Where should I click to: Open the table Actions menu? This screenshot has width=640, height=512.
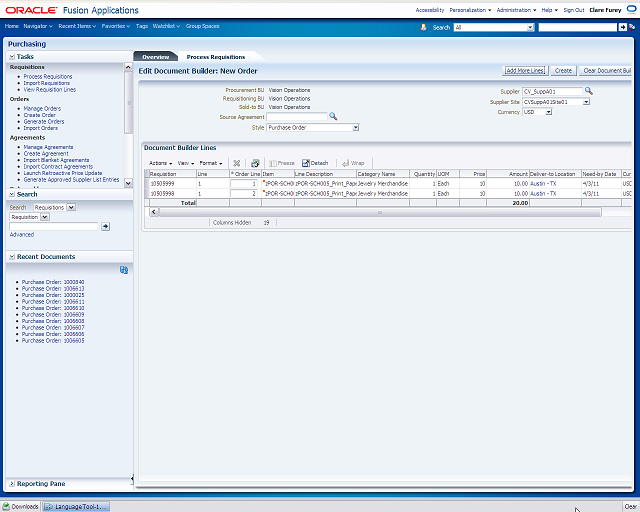click(x=160, y=163)
